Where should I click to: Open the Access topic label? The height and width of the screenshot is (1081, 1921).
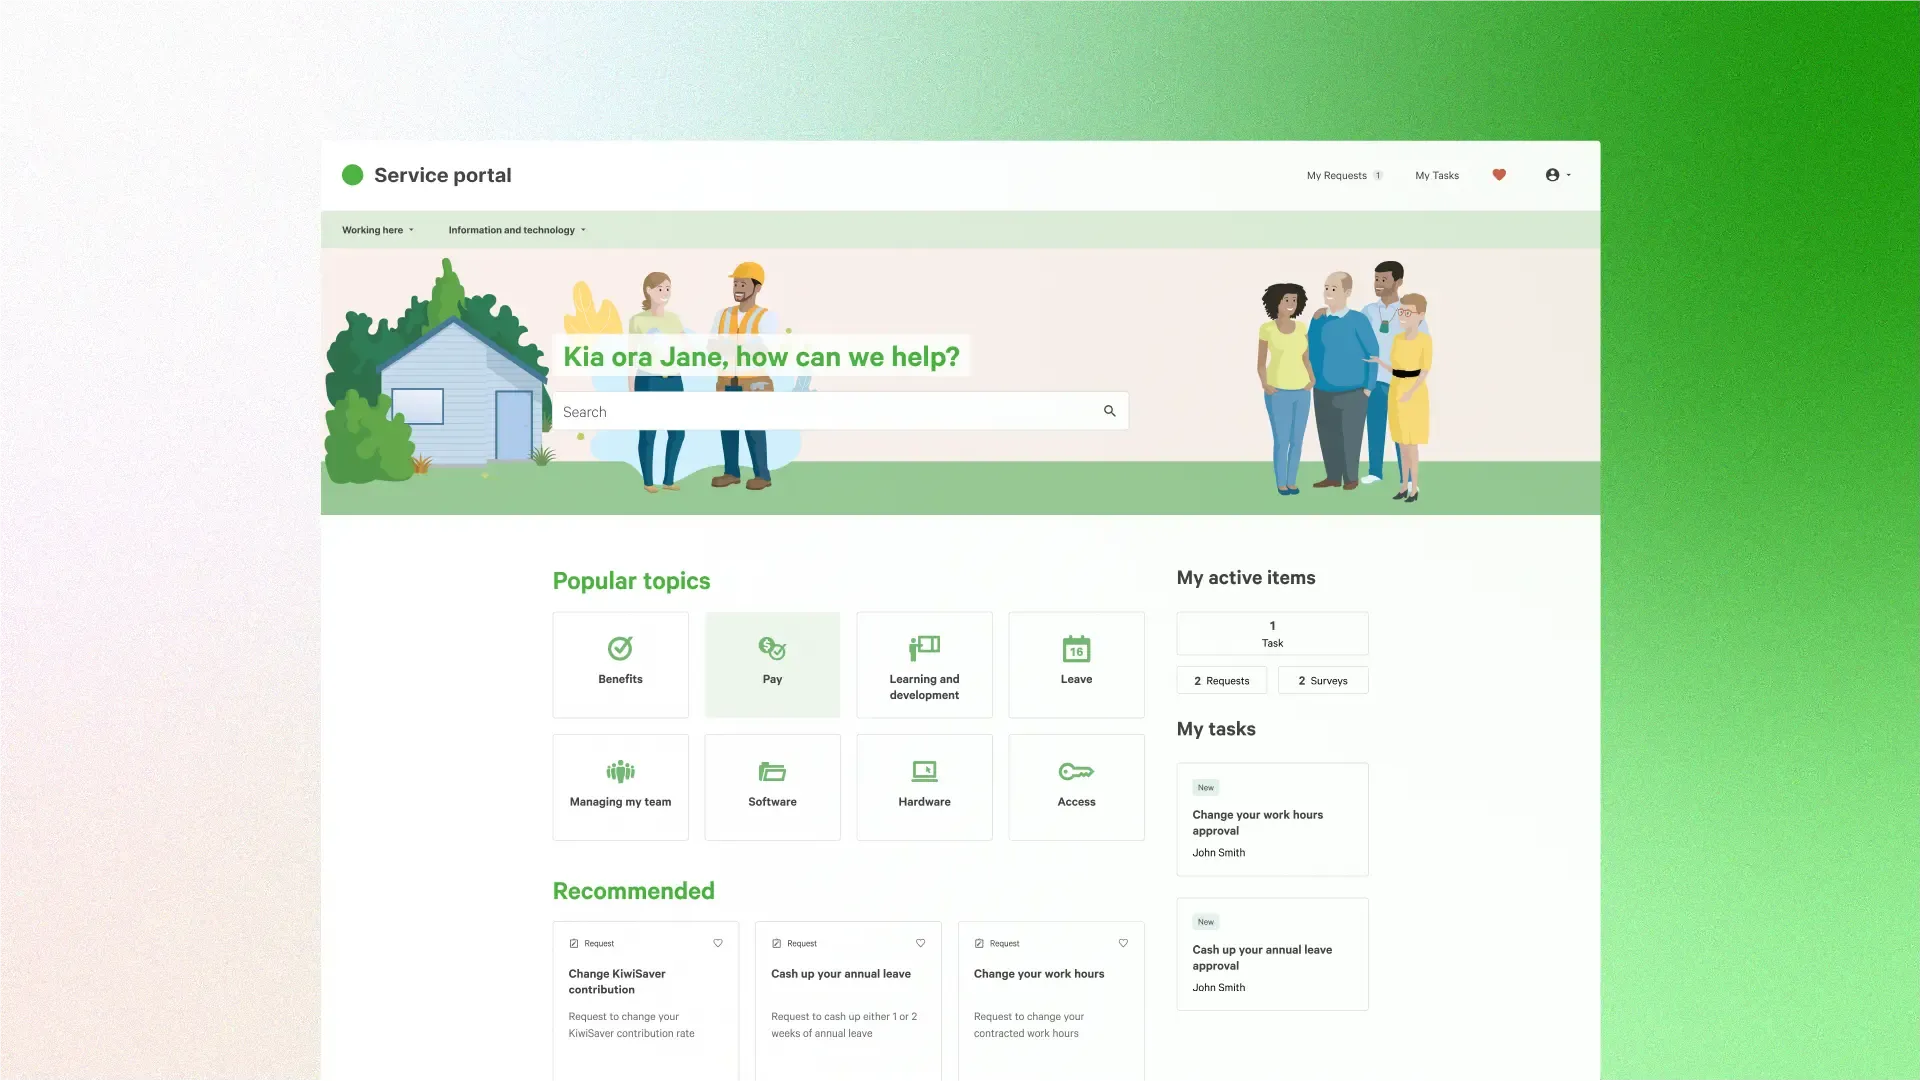(x=1076, y=802)
